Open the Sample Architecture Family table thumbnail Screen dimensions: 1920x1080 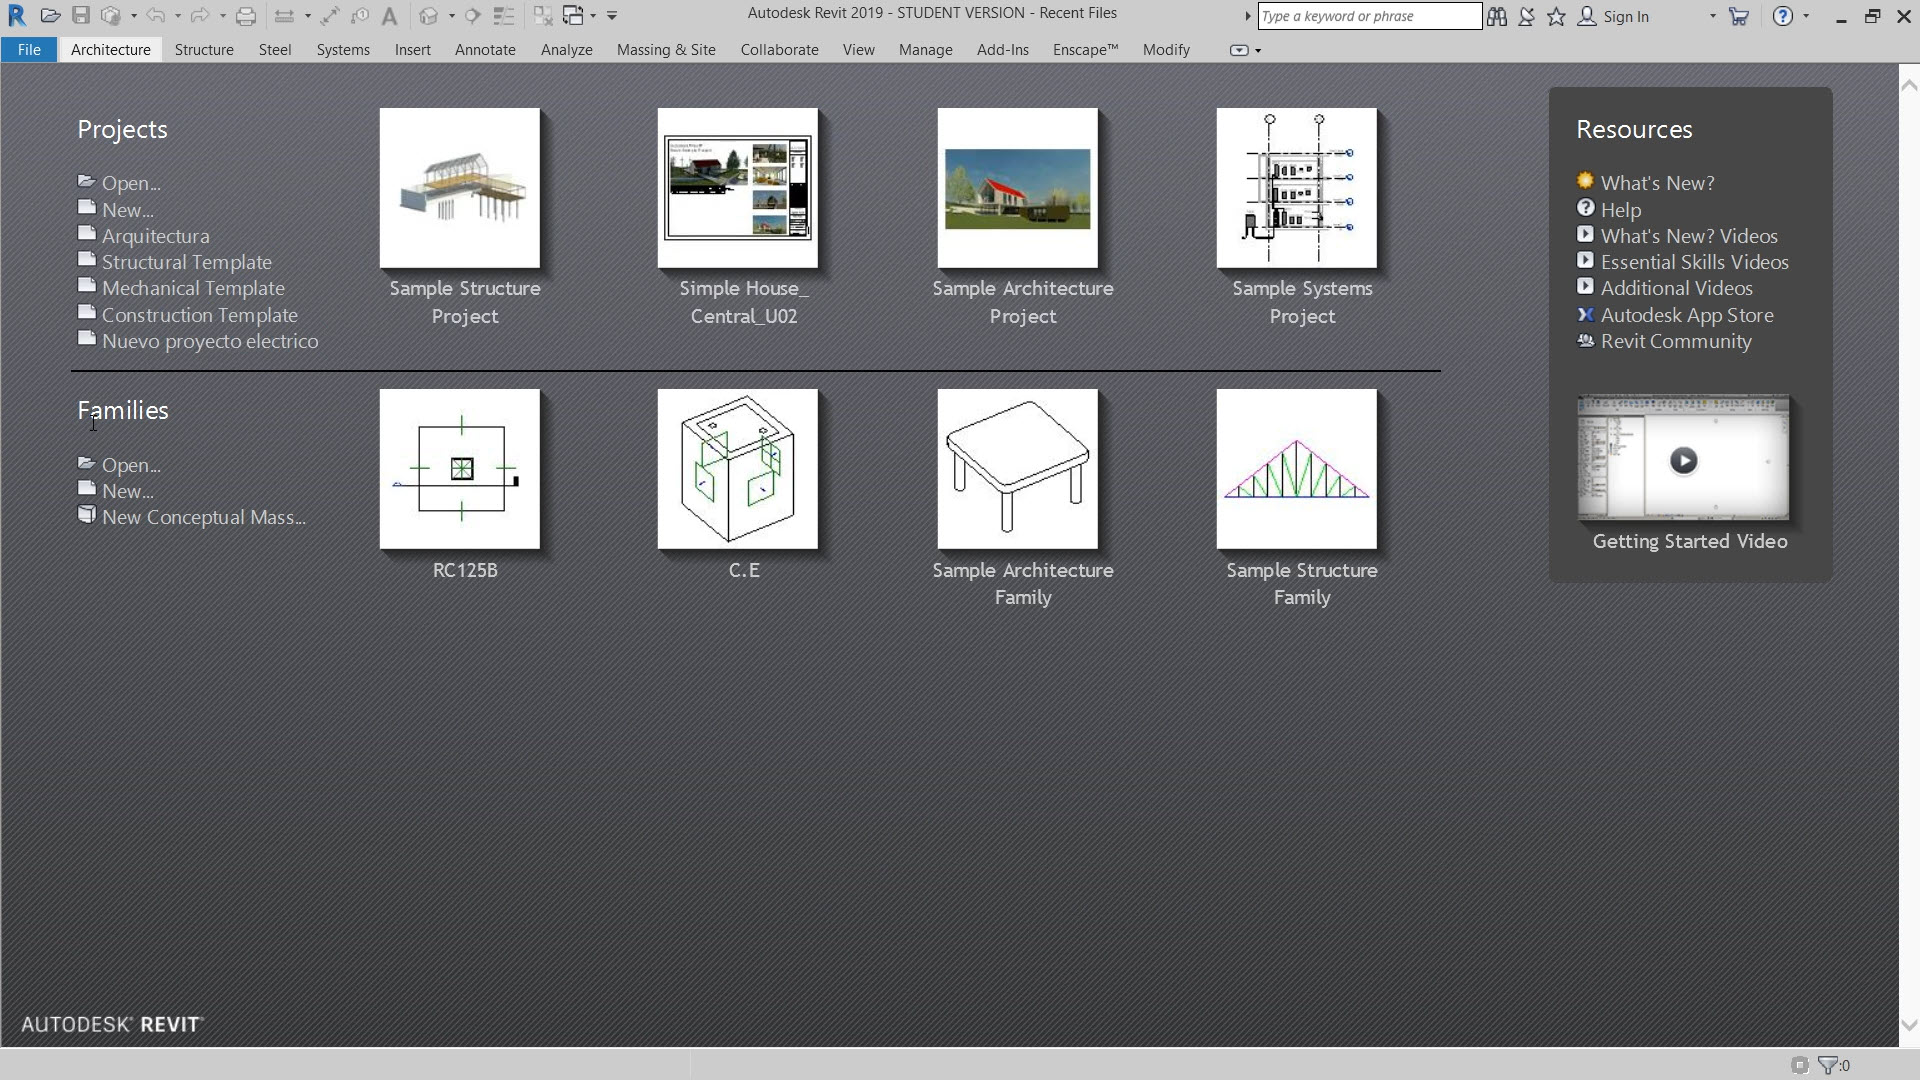click(x=1018, y=469)
